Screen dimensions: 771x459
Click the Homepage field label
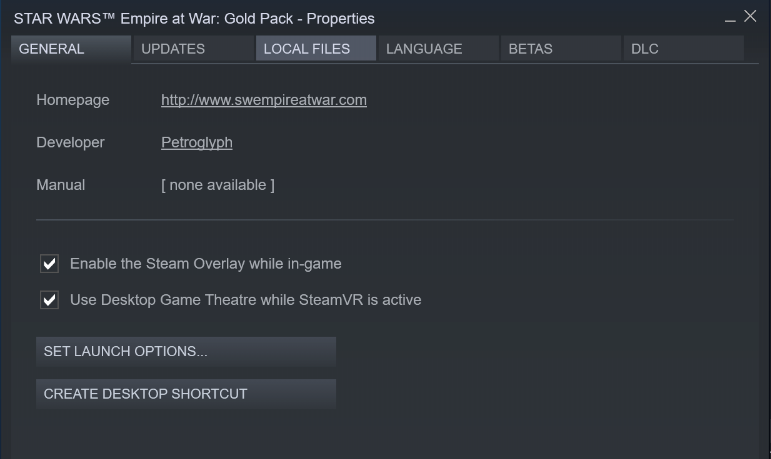pos(73,100)
